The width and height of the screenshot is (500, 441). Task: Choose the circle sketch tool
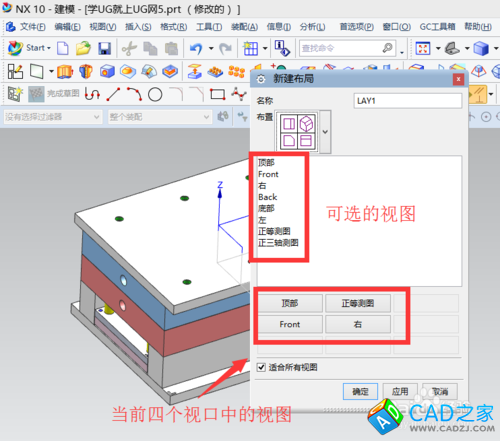coord(155,95)
